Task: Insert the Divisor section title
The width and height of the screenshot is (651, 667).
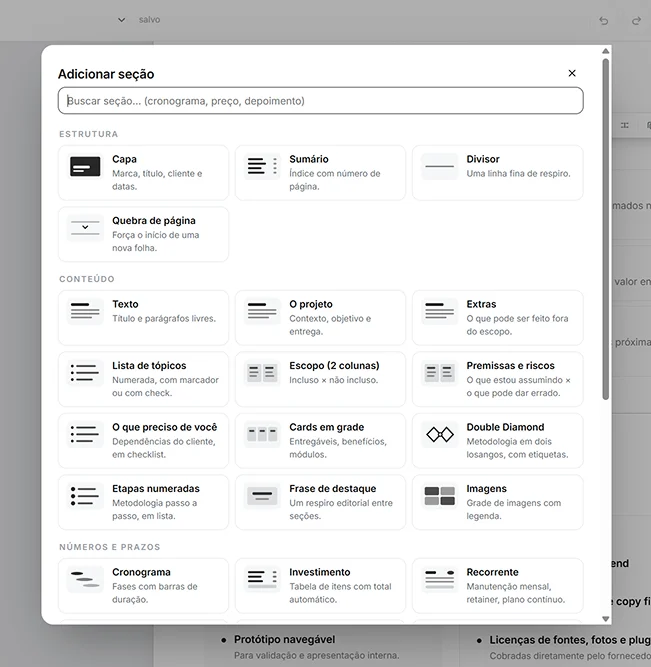Action: pos(483,159)
